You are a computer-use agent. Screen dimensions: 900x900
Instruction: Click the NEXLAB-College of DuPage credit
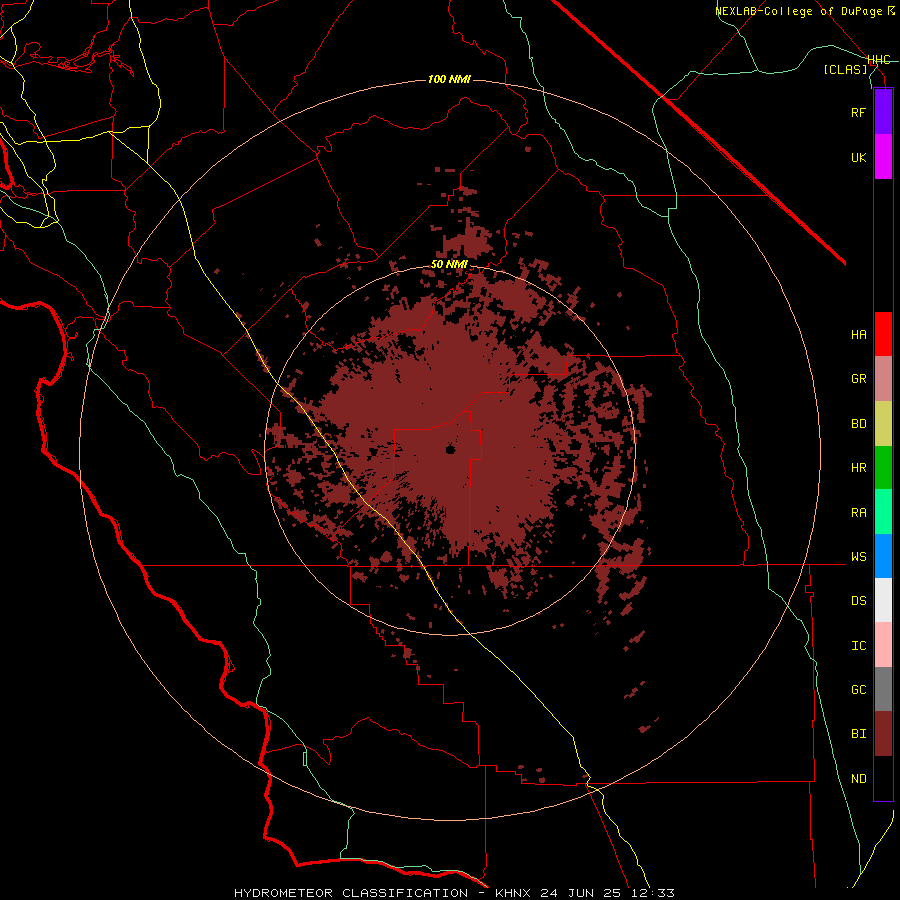pos(798,11)
